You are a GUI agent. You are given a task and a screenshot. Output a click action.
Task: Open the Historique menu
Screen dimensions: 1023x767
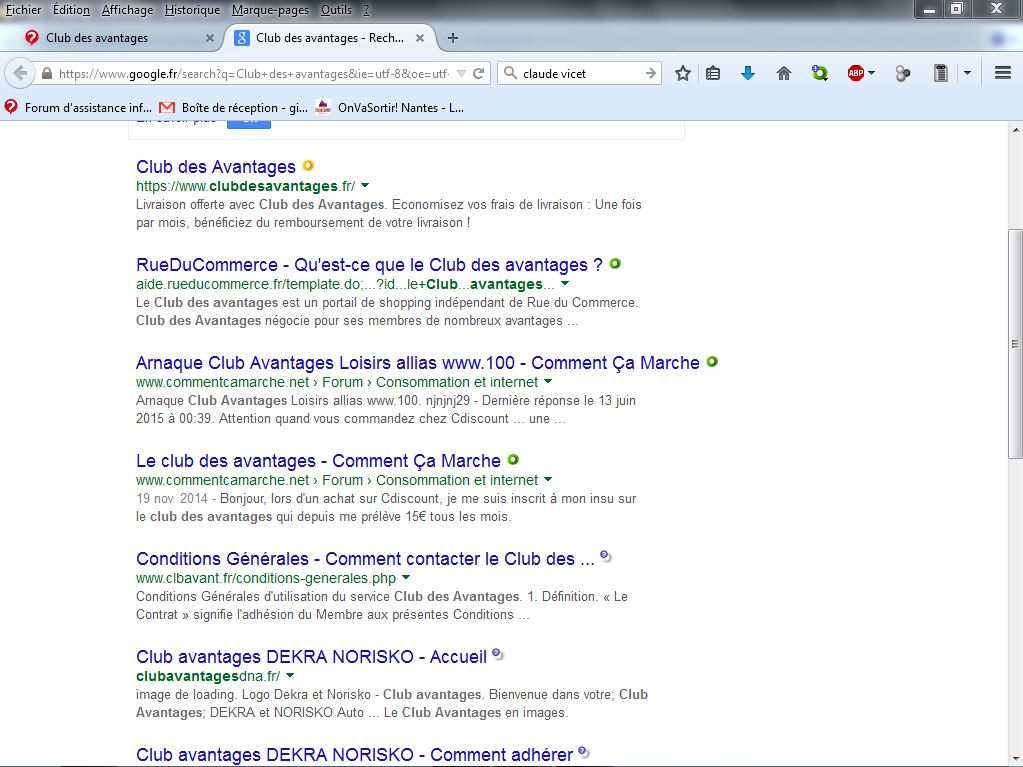(x=192, y=10)
